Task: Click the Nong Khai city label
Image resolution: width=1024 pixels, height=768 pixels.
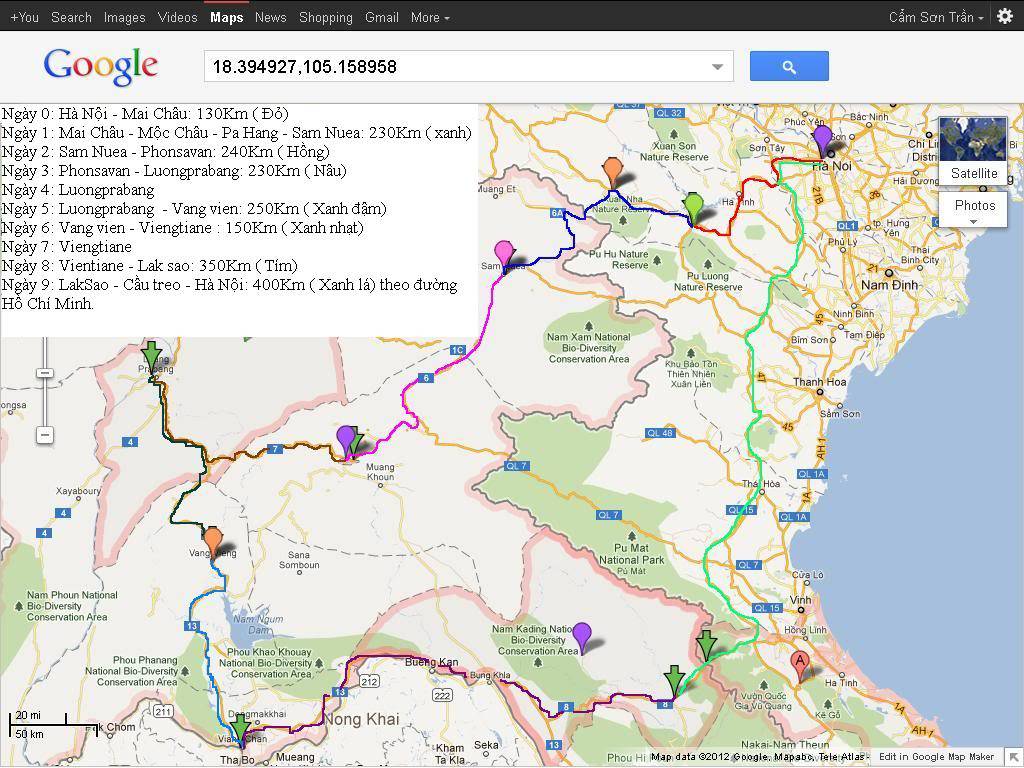Action: click(361, 719)
